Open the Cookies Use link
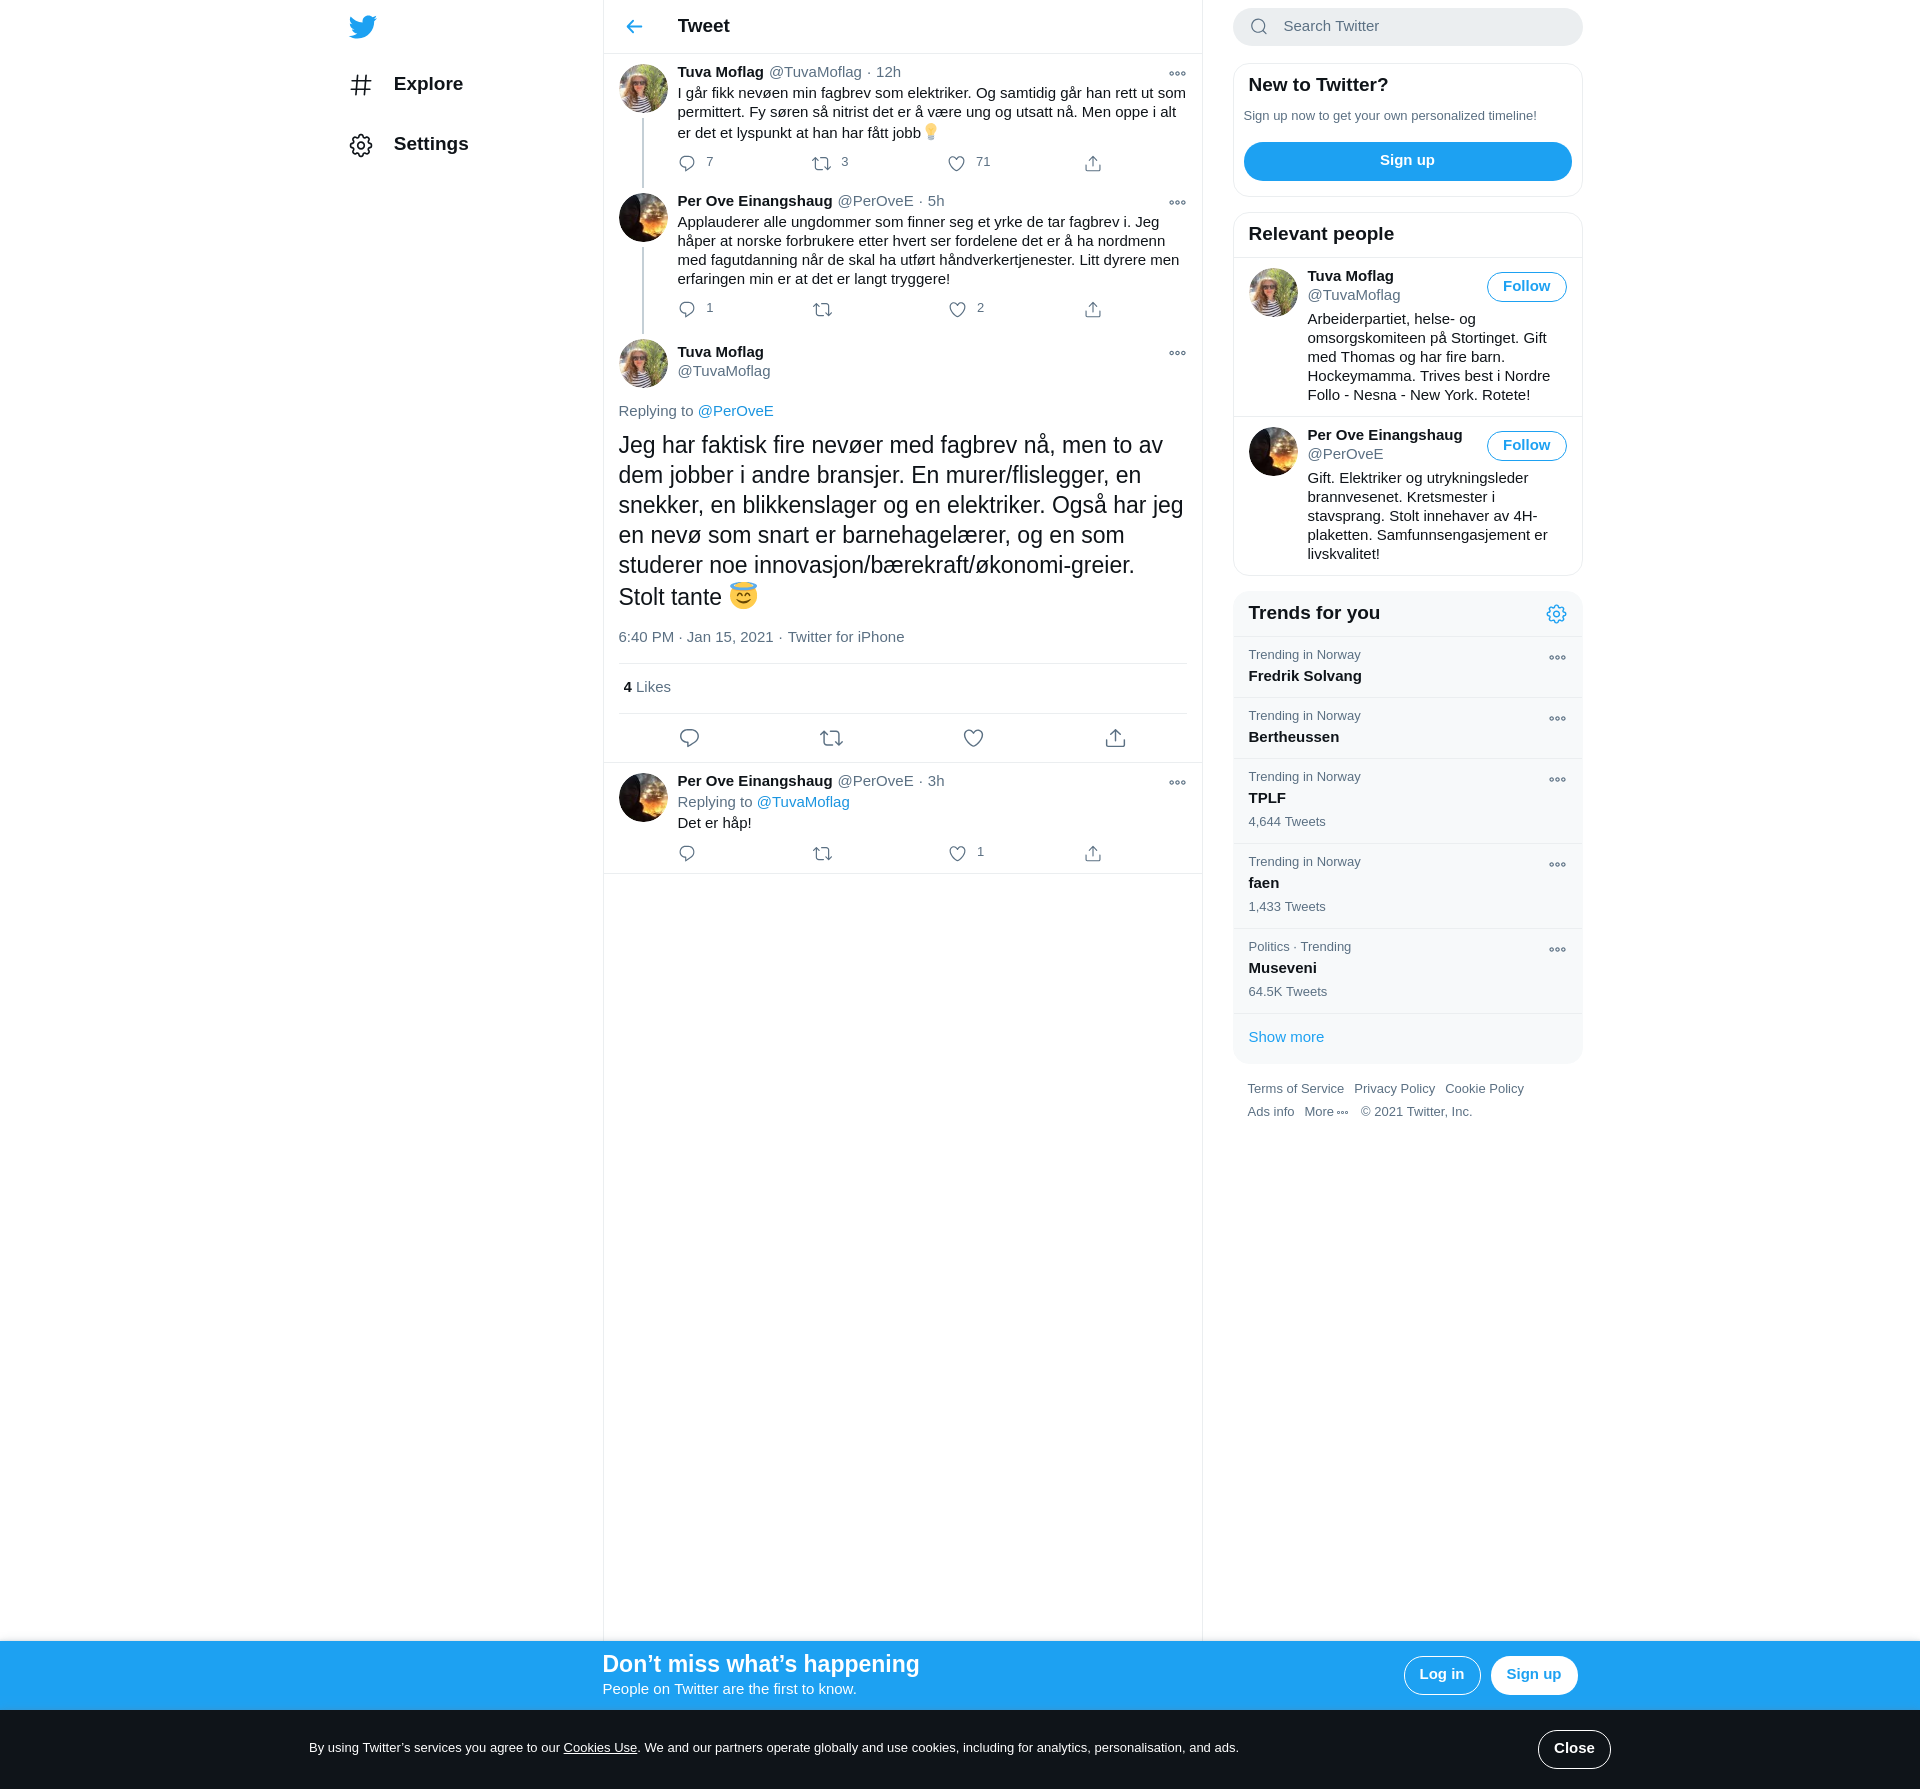The height and width of the screenshot is (1789, 1920). pos(600,1748)
